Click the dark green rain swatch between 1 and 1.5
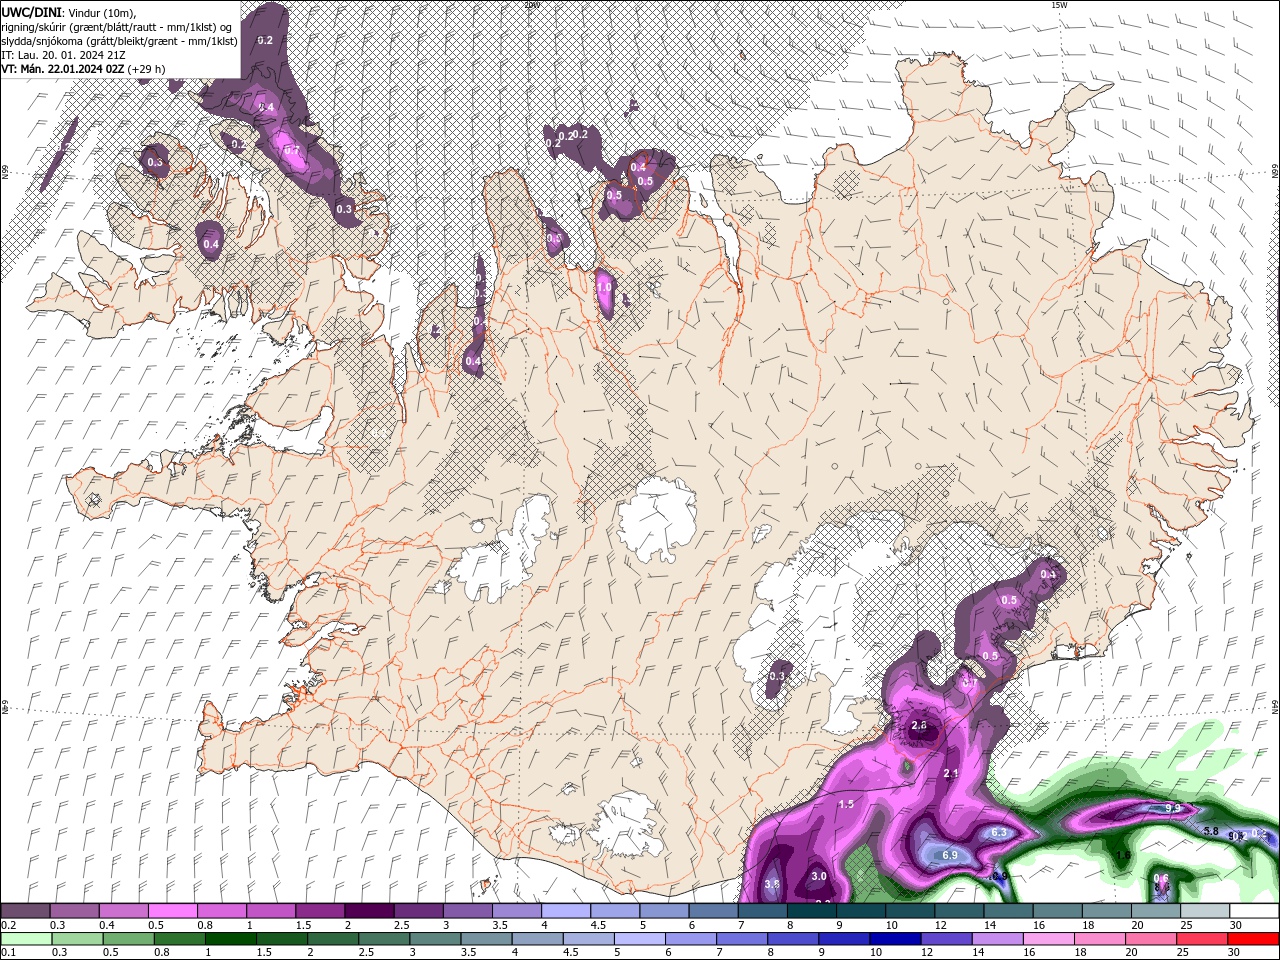The width and height of the screenshot is (1280, 960). [x=231, y=939]
